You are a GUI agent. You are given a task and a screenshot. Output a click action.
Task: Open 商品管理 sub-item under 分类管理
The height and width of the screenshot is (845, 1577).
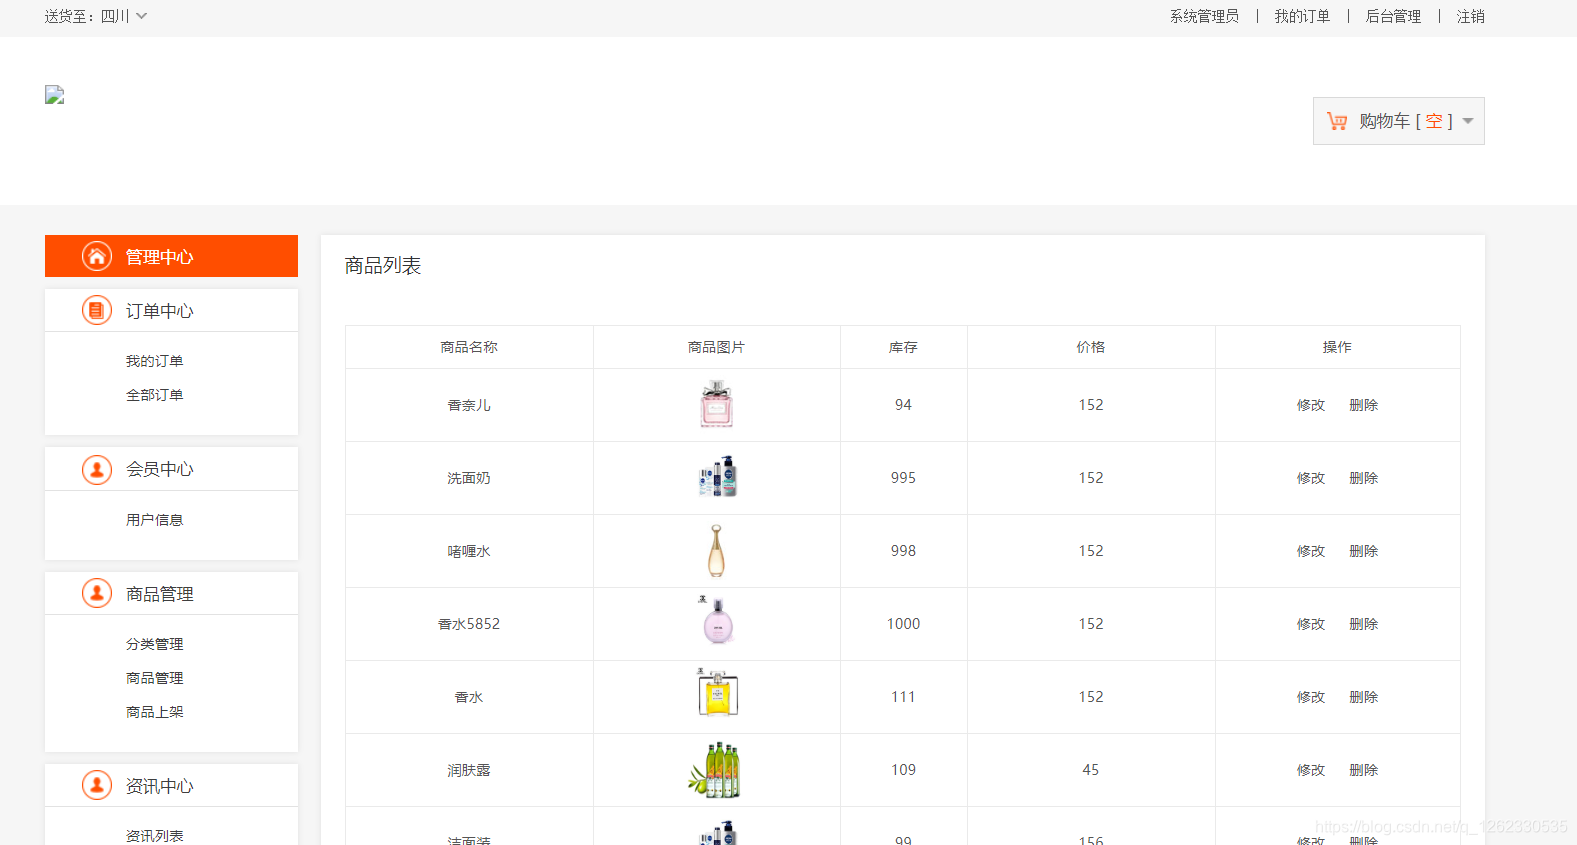tap(154, 678)
